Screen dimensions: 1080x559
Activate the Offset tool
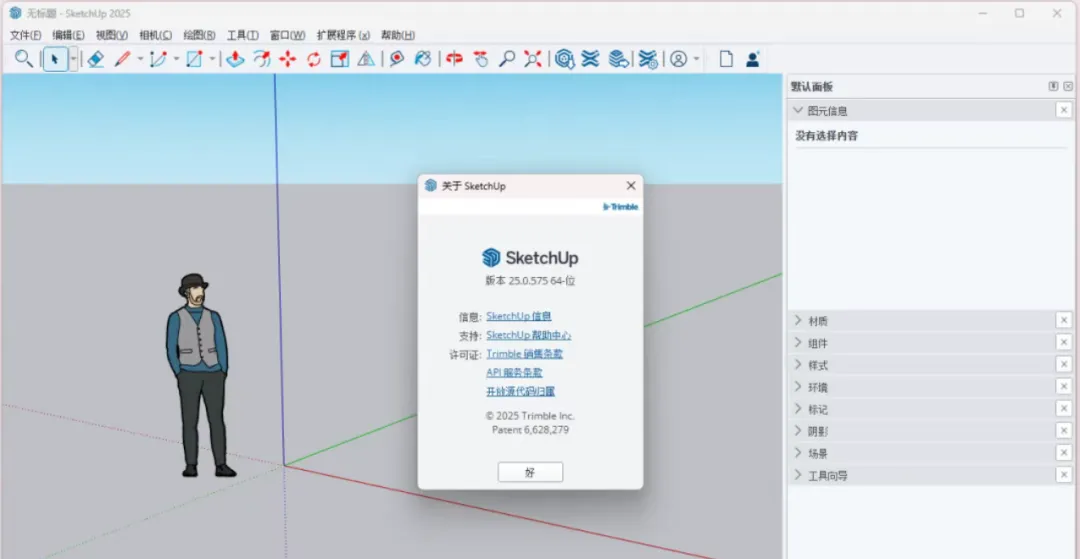261,59
